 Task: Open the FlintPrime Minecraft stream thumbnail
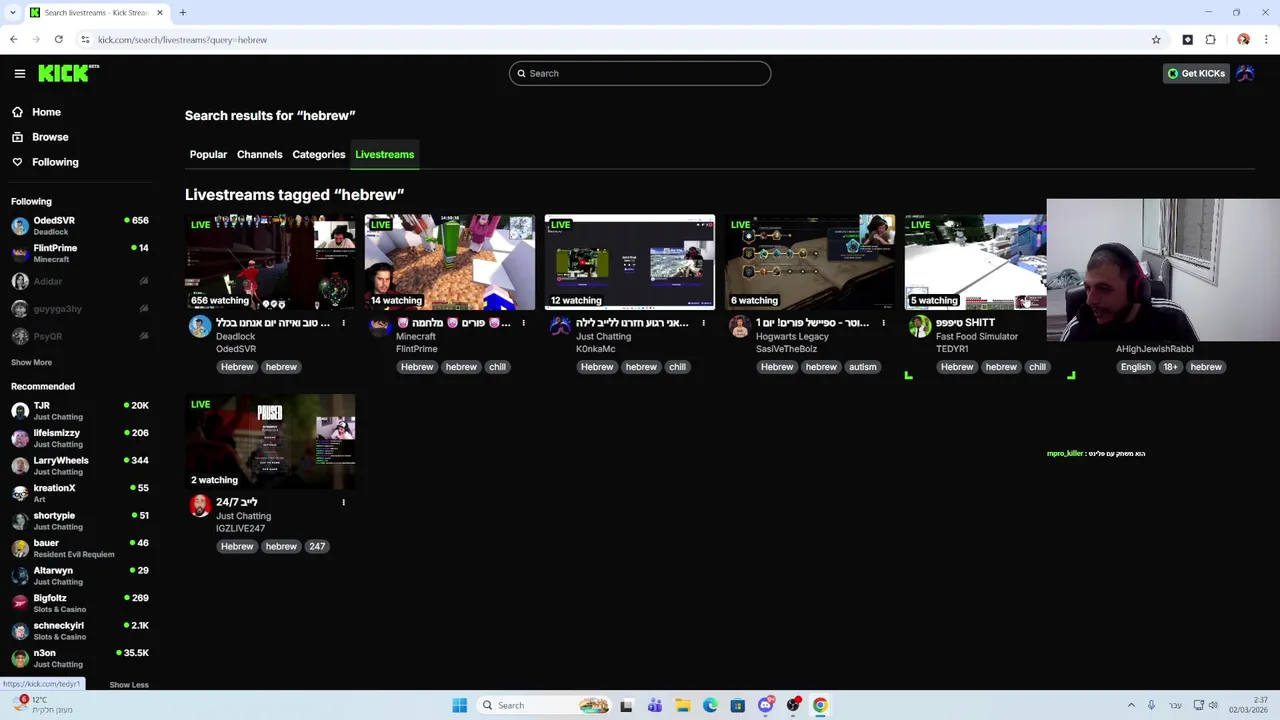[x=450, y=262]
